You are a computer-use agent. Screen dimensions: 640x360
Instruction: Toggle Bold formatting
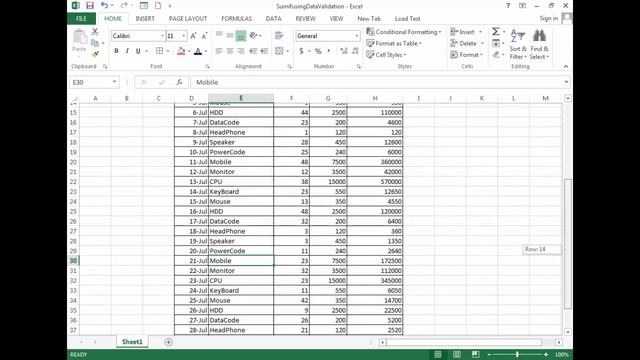pyautogui.click(x=116, y=51)
